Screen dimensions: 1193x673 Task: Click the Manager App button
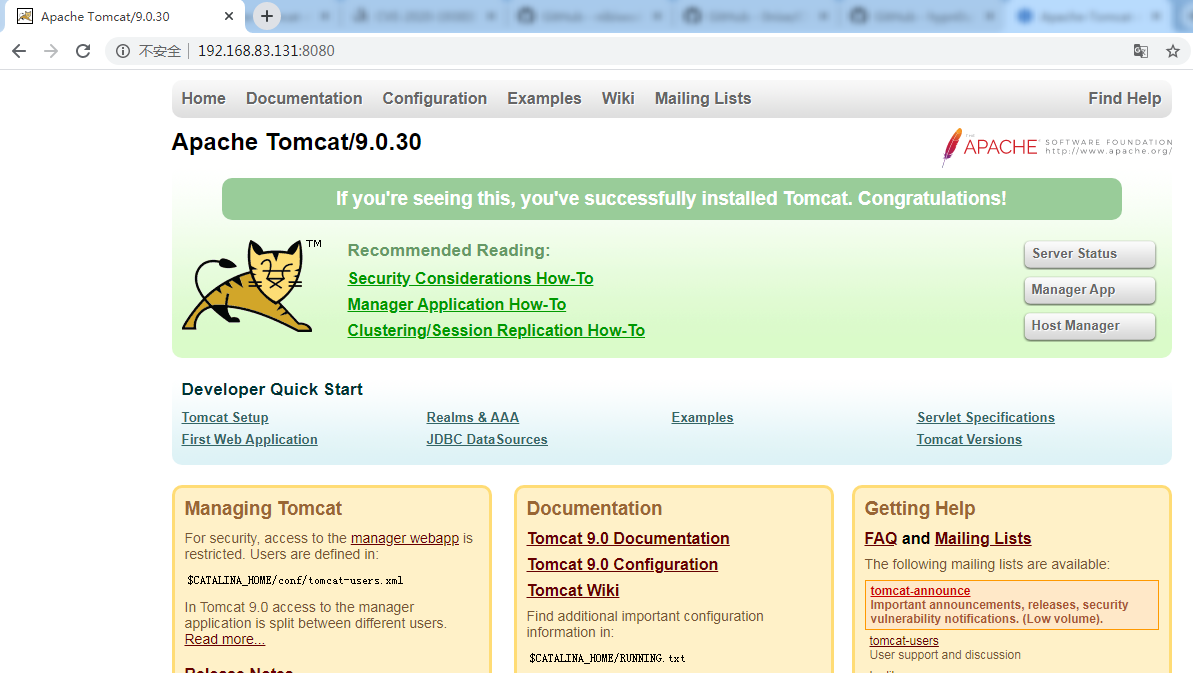(x=1090, y=290)
